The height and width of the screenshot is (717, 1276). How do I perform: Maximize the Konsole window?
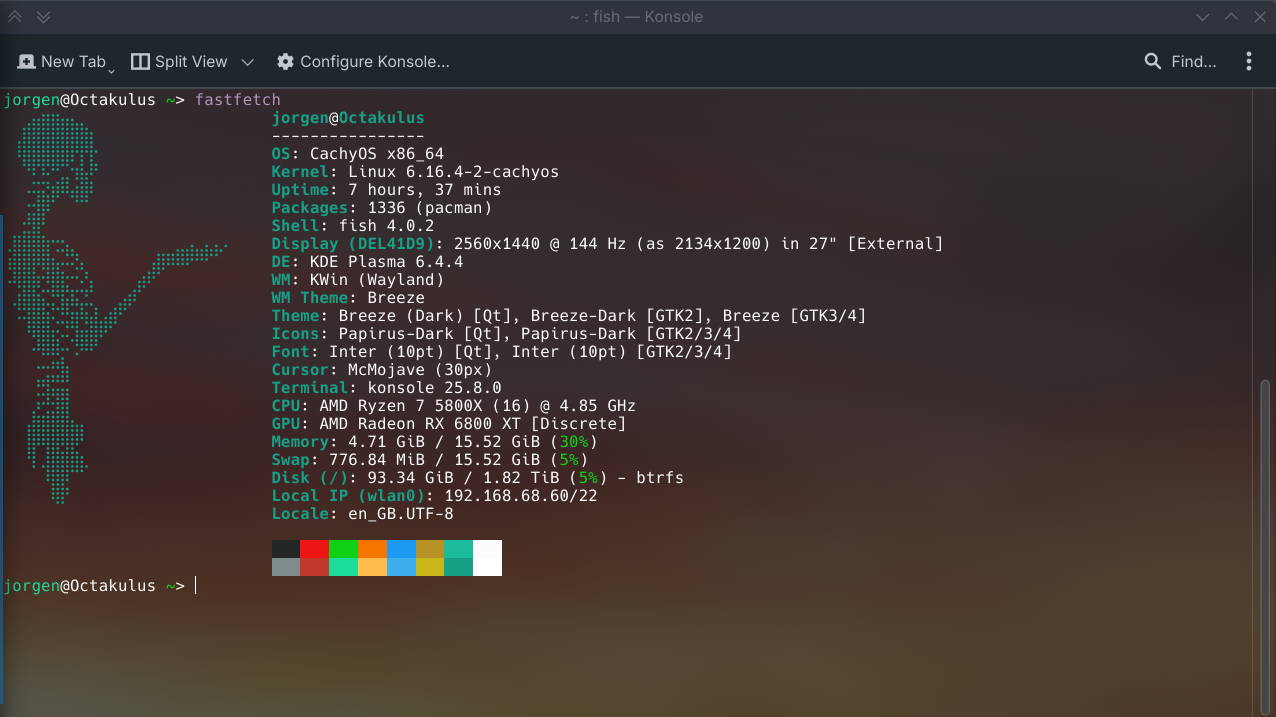click(x=1231, y=17)
